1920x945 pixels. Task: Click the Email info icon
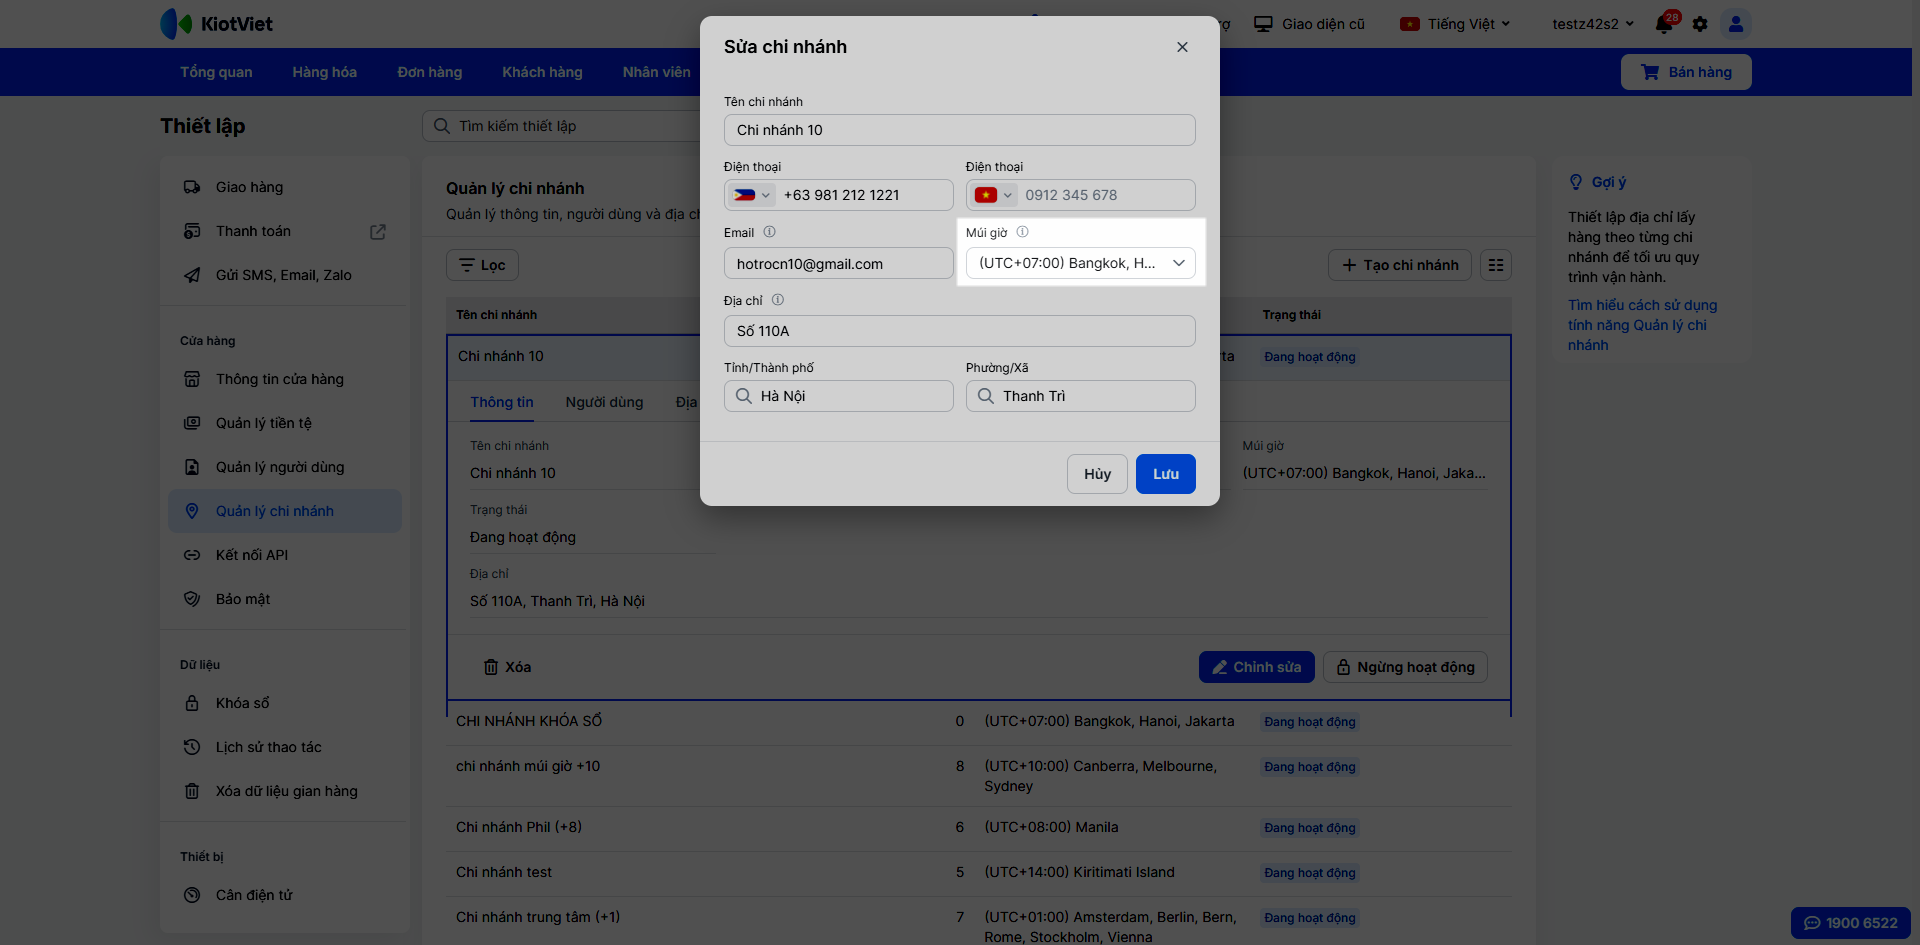770,232
